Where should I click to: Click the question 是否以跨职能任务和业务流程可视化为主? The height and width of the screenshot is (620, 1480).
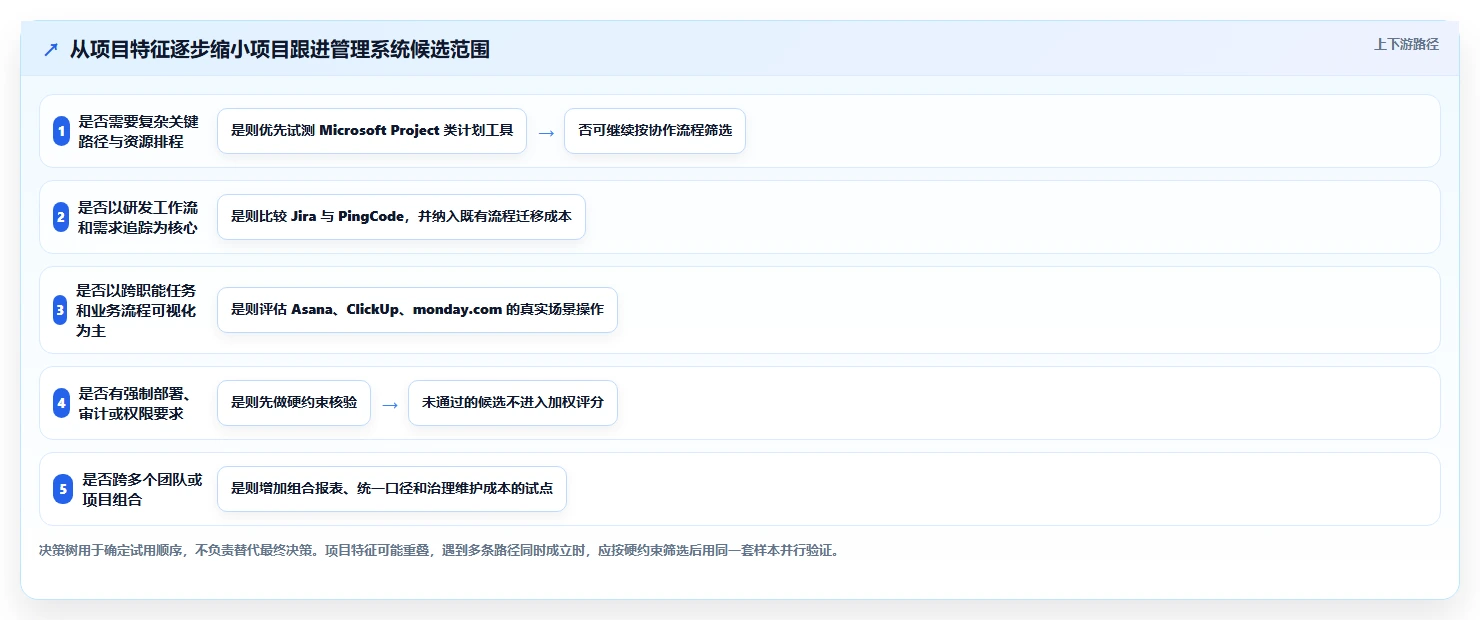point(136,310)
